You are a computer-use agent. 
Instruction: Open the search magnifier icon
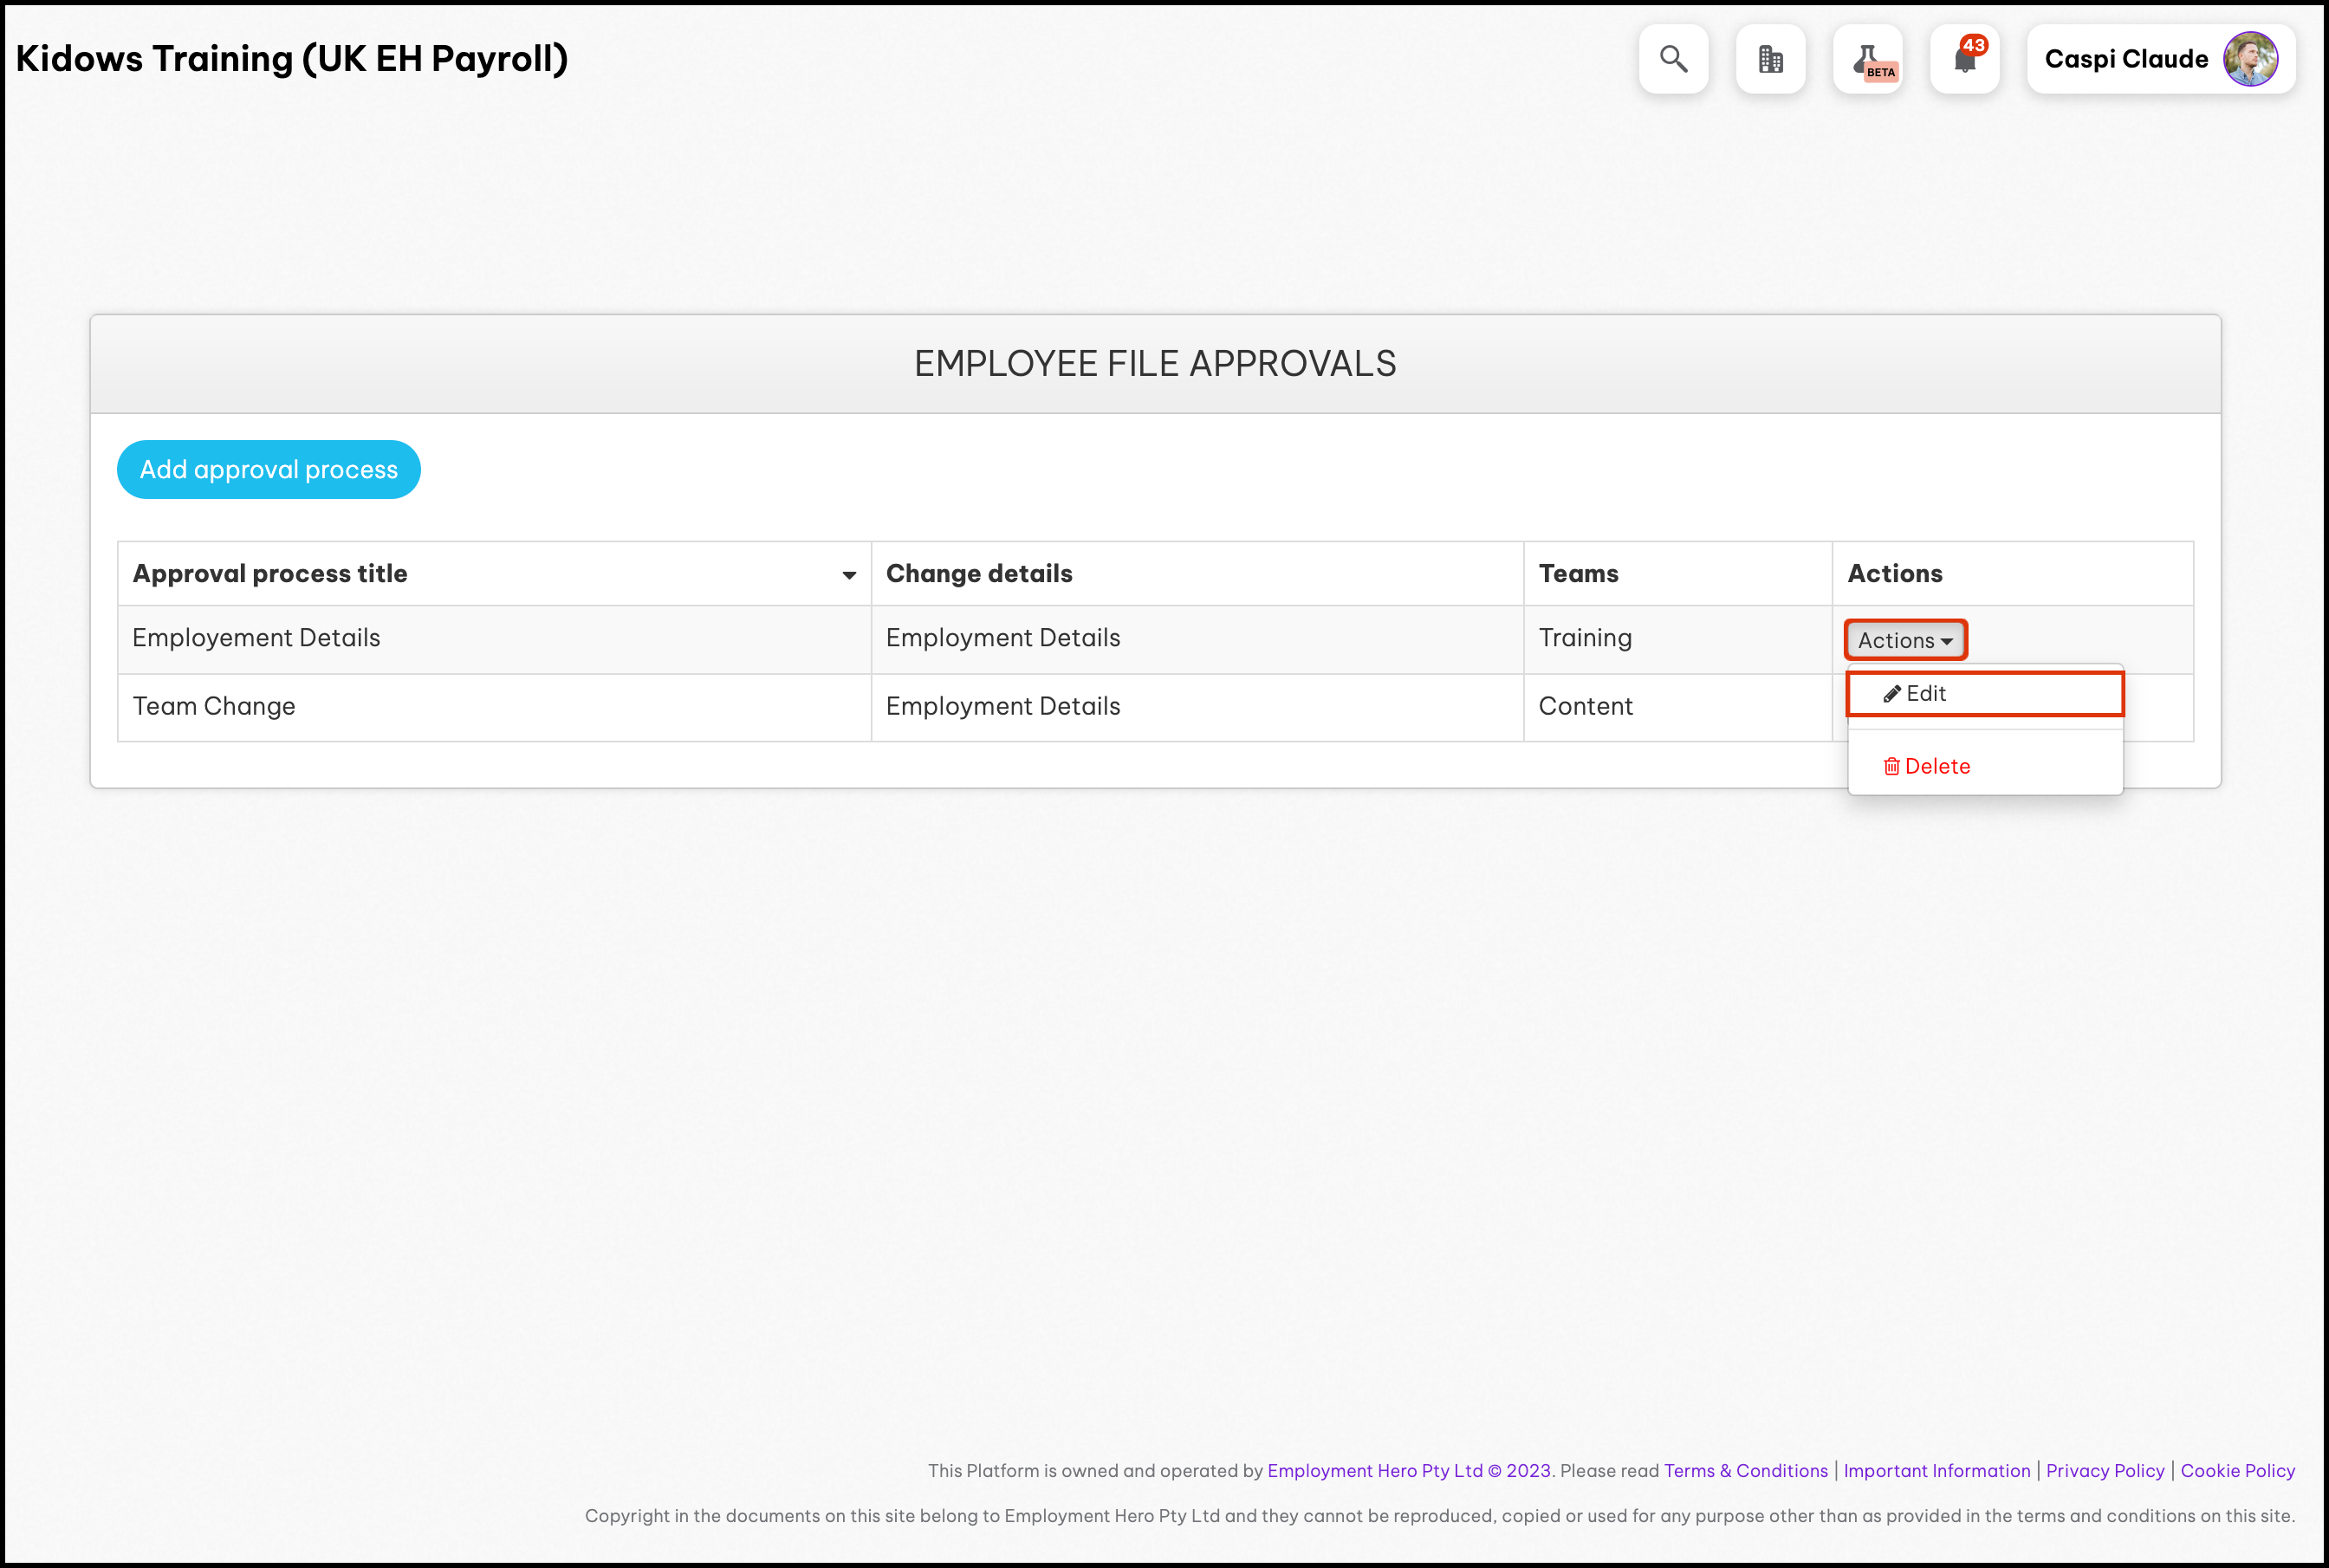(1673, 59)
